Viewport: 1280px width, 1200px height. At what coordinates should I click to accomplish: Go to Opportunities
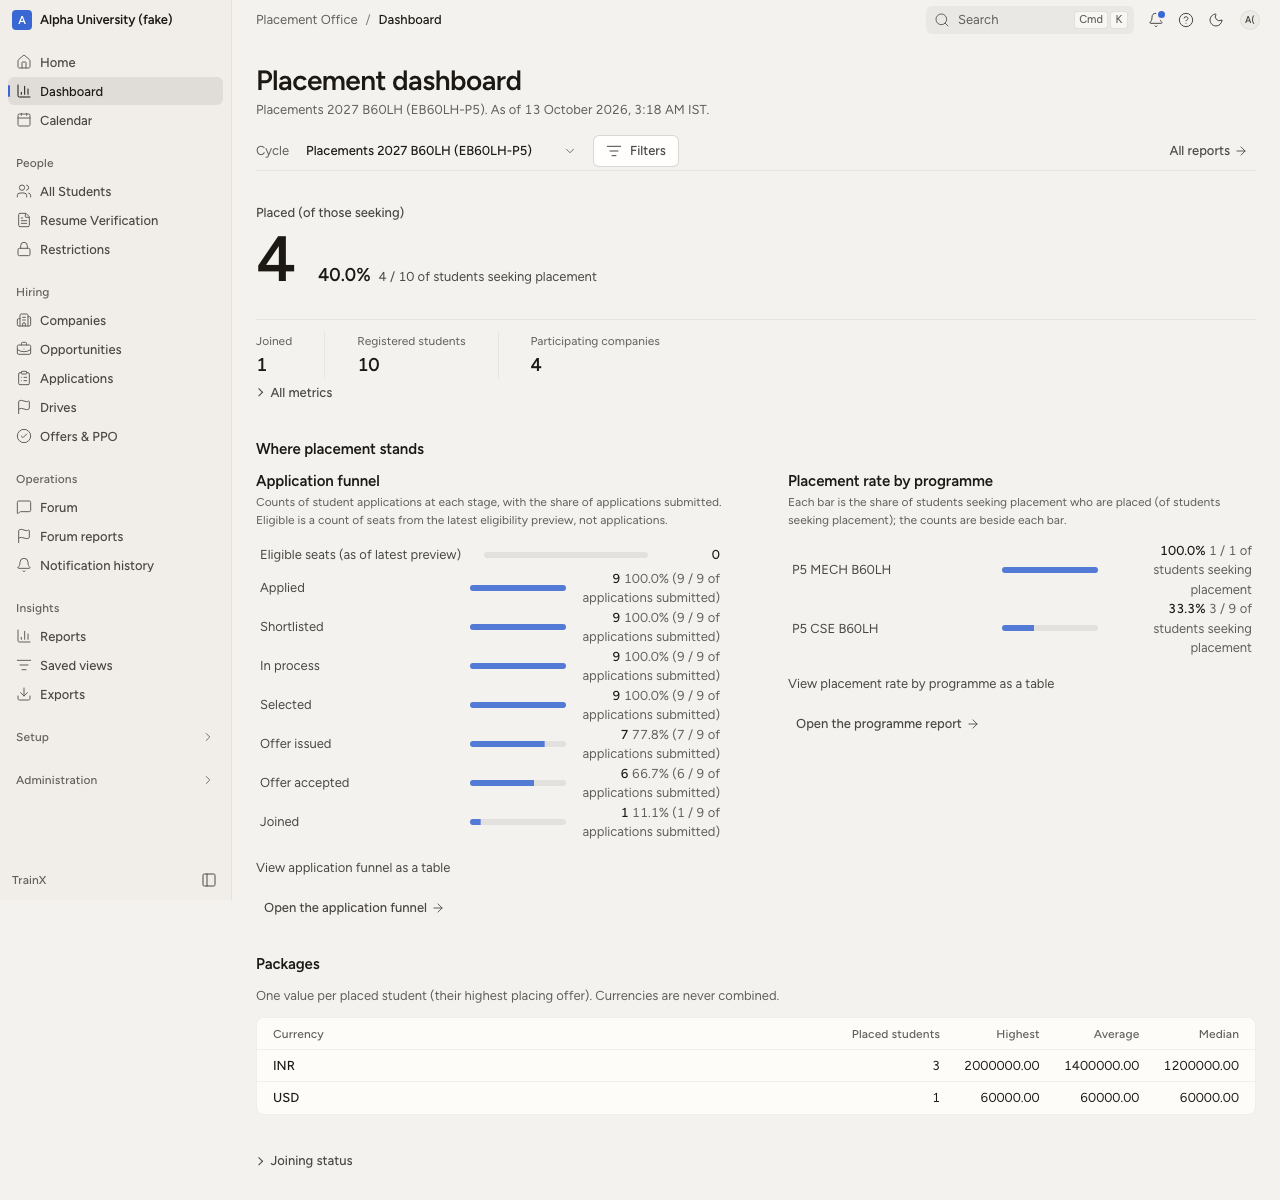pos(115,349)
